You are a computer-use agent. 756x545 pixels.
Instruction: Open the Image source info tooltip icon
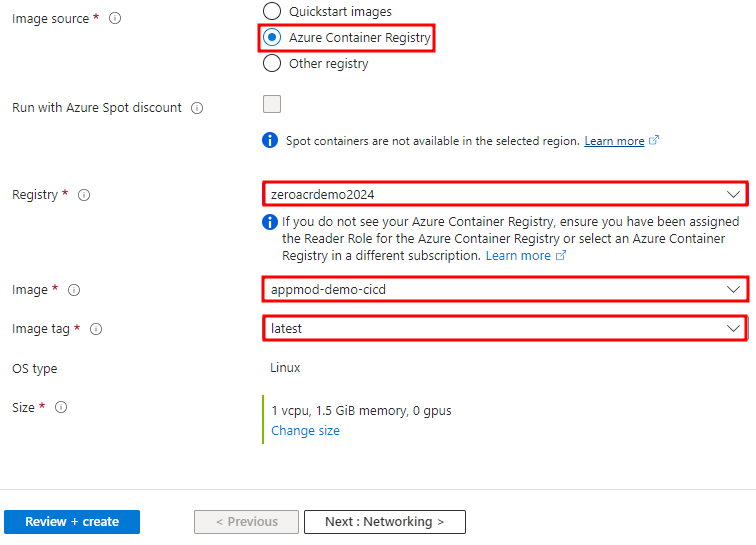[115, 18]
